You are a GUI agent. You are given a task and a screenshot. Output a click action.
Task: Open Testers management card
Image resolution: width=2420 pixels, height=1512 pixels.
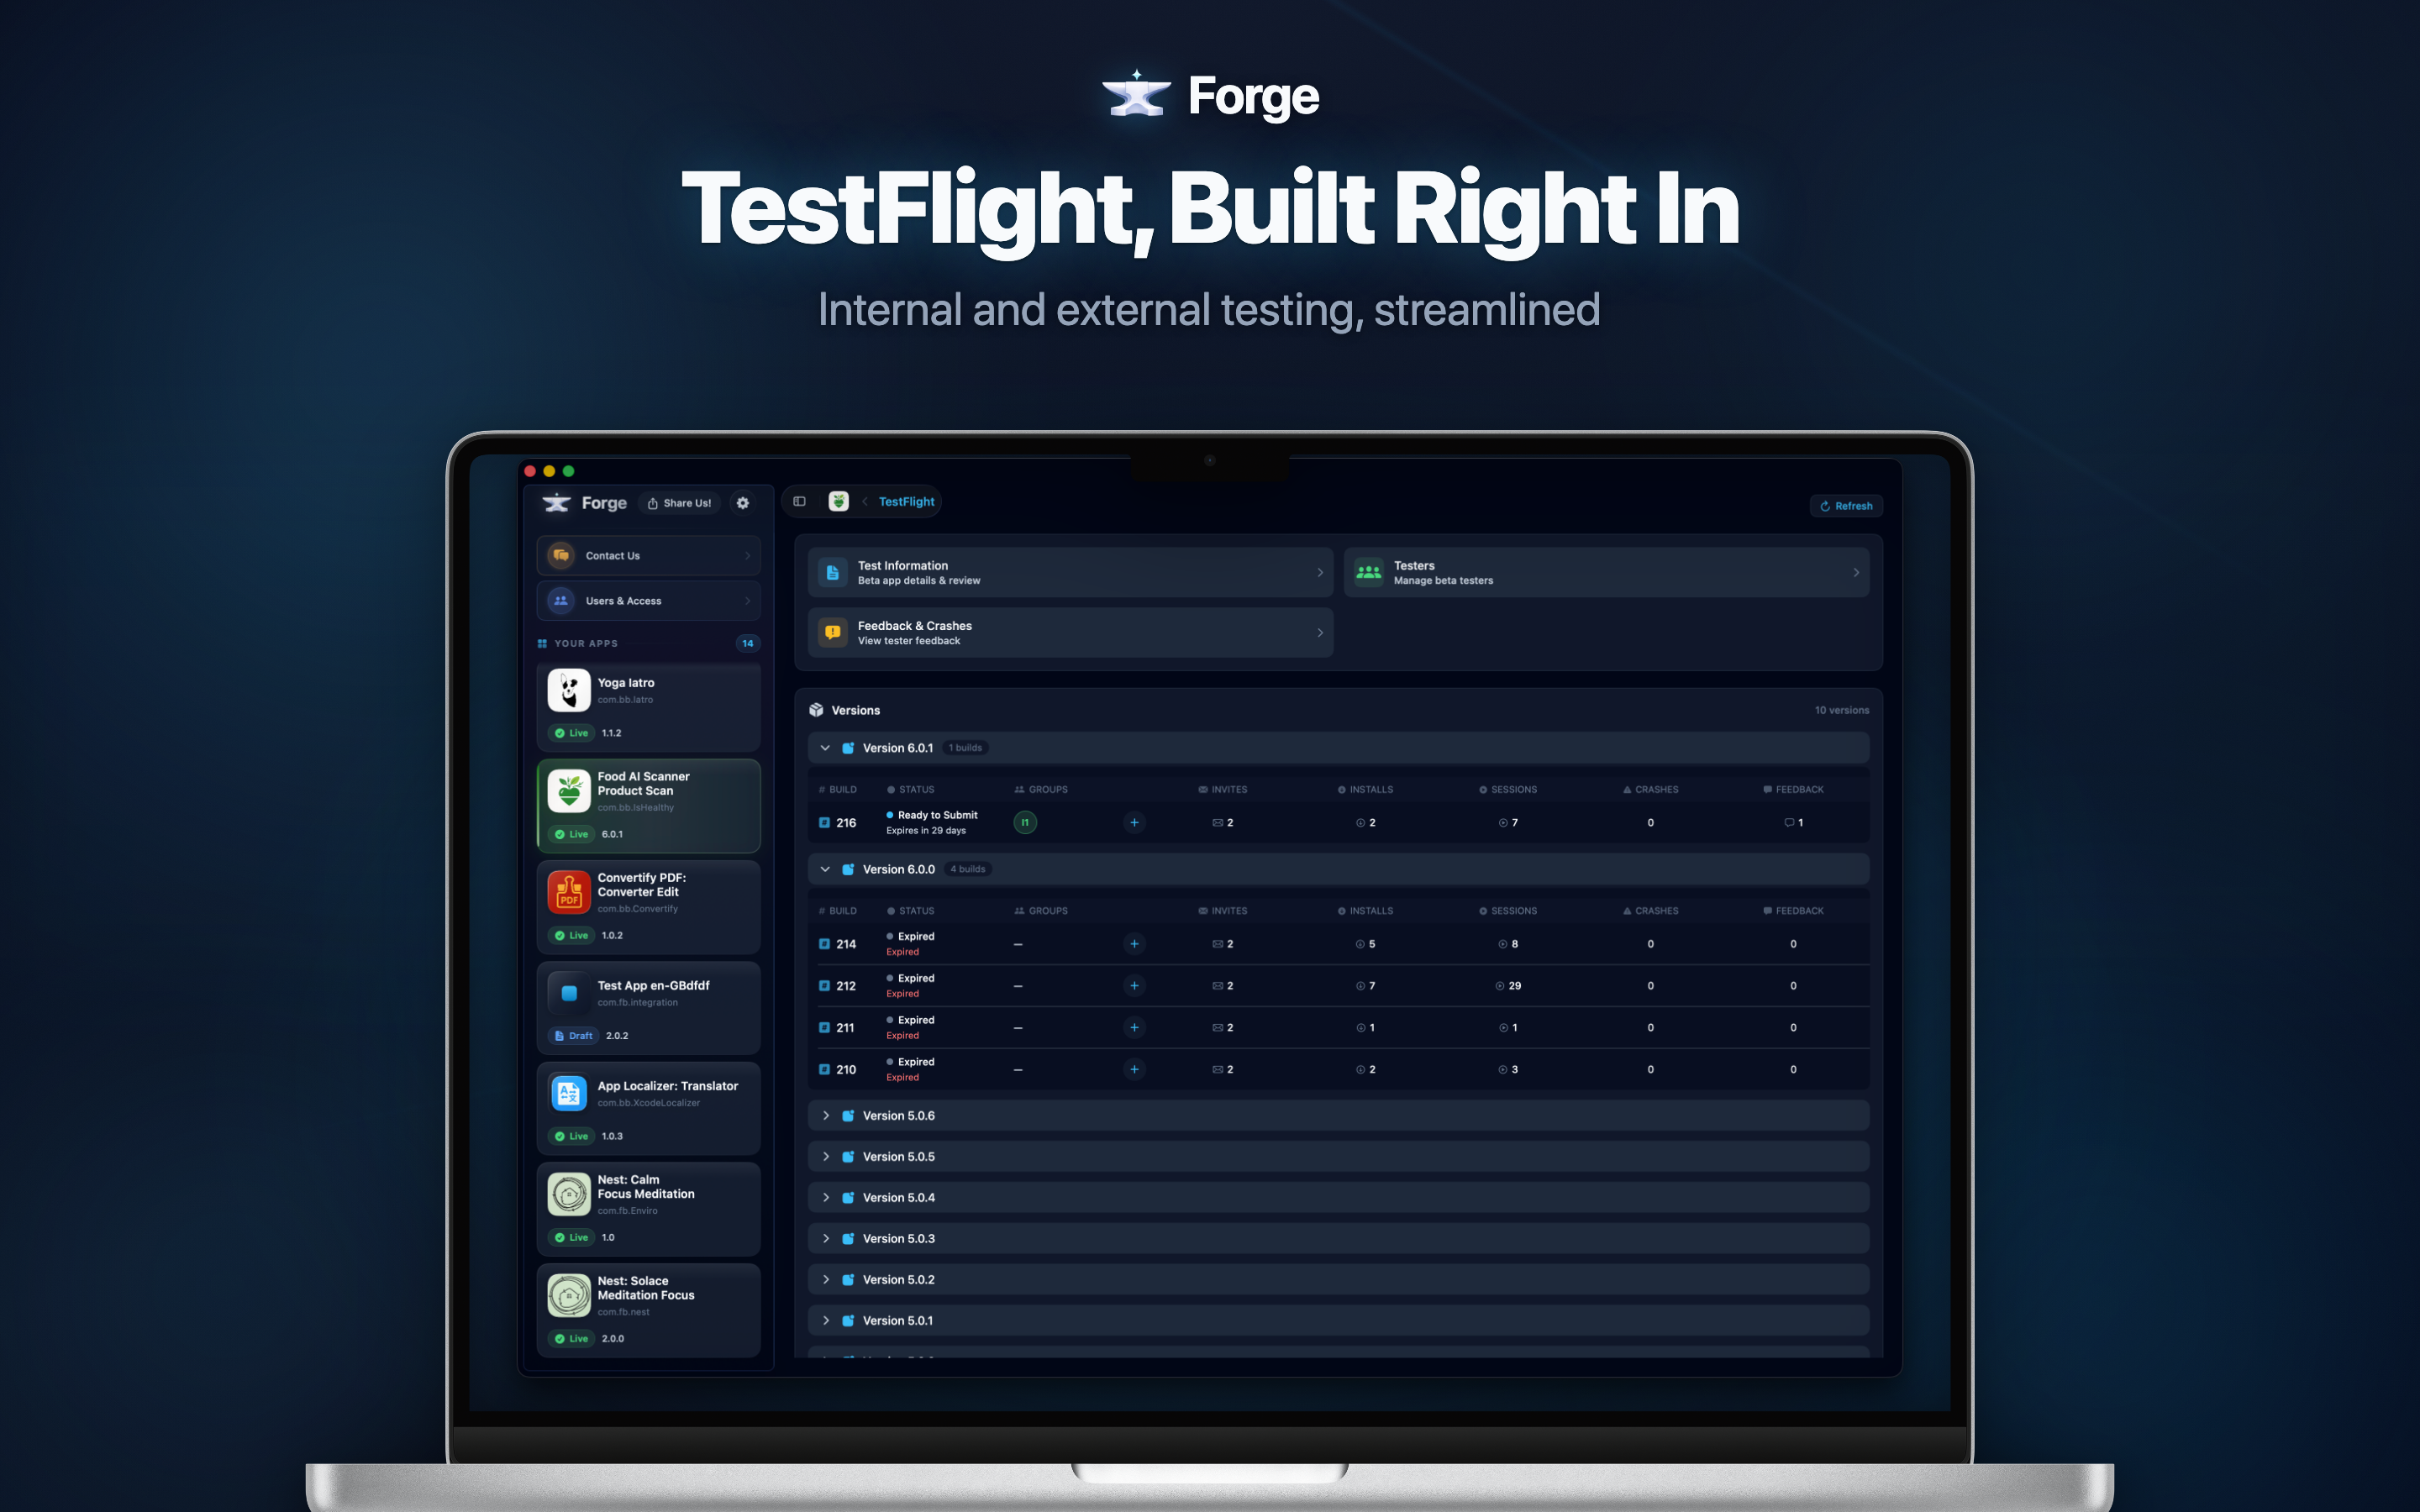(x=1606, y=573)
